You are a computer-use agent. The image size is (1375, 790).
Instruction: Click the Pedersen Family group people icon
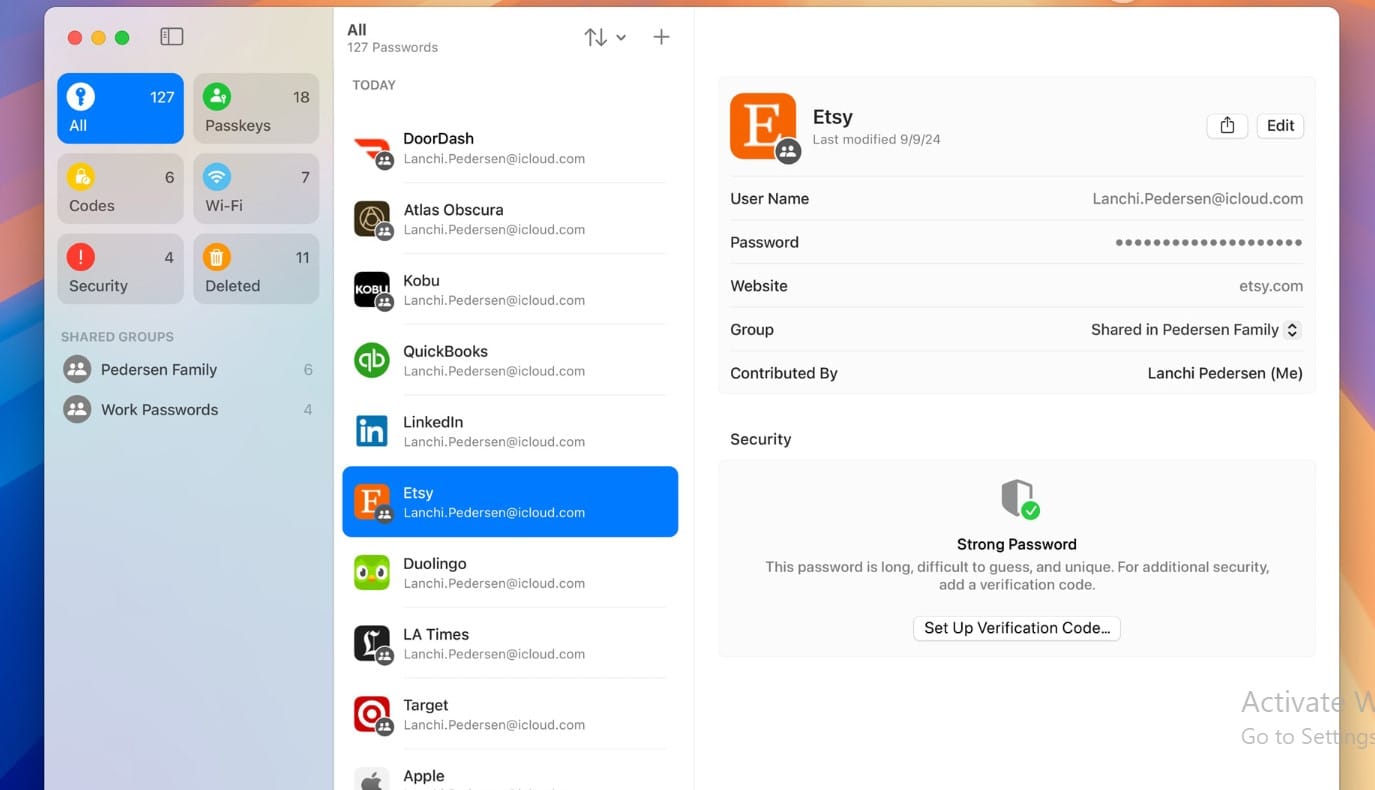point(77,369)
